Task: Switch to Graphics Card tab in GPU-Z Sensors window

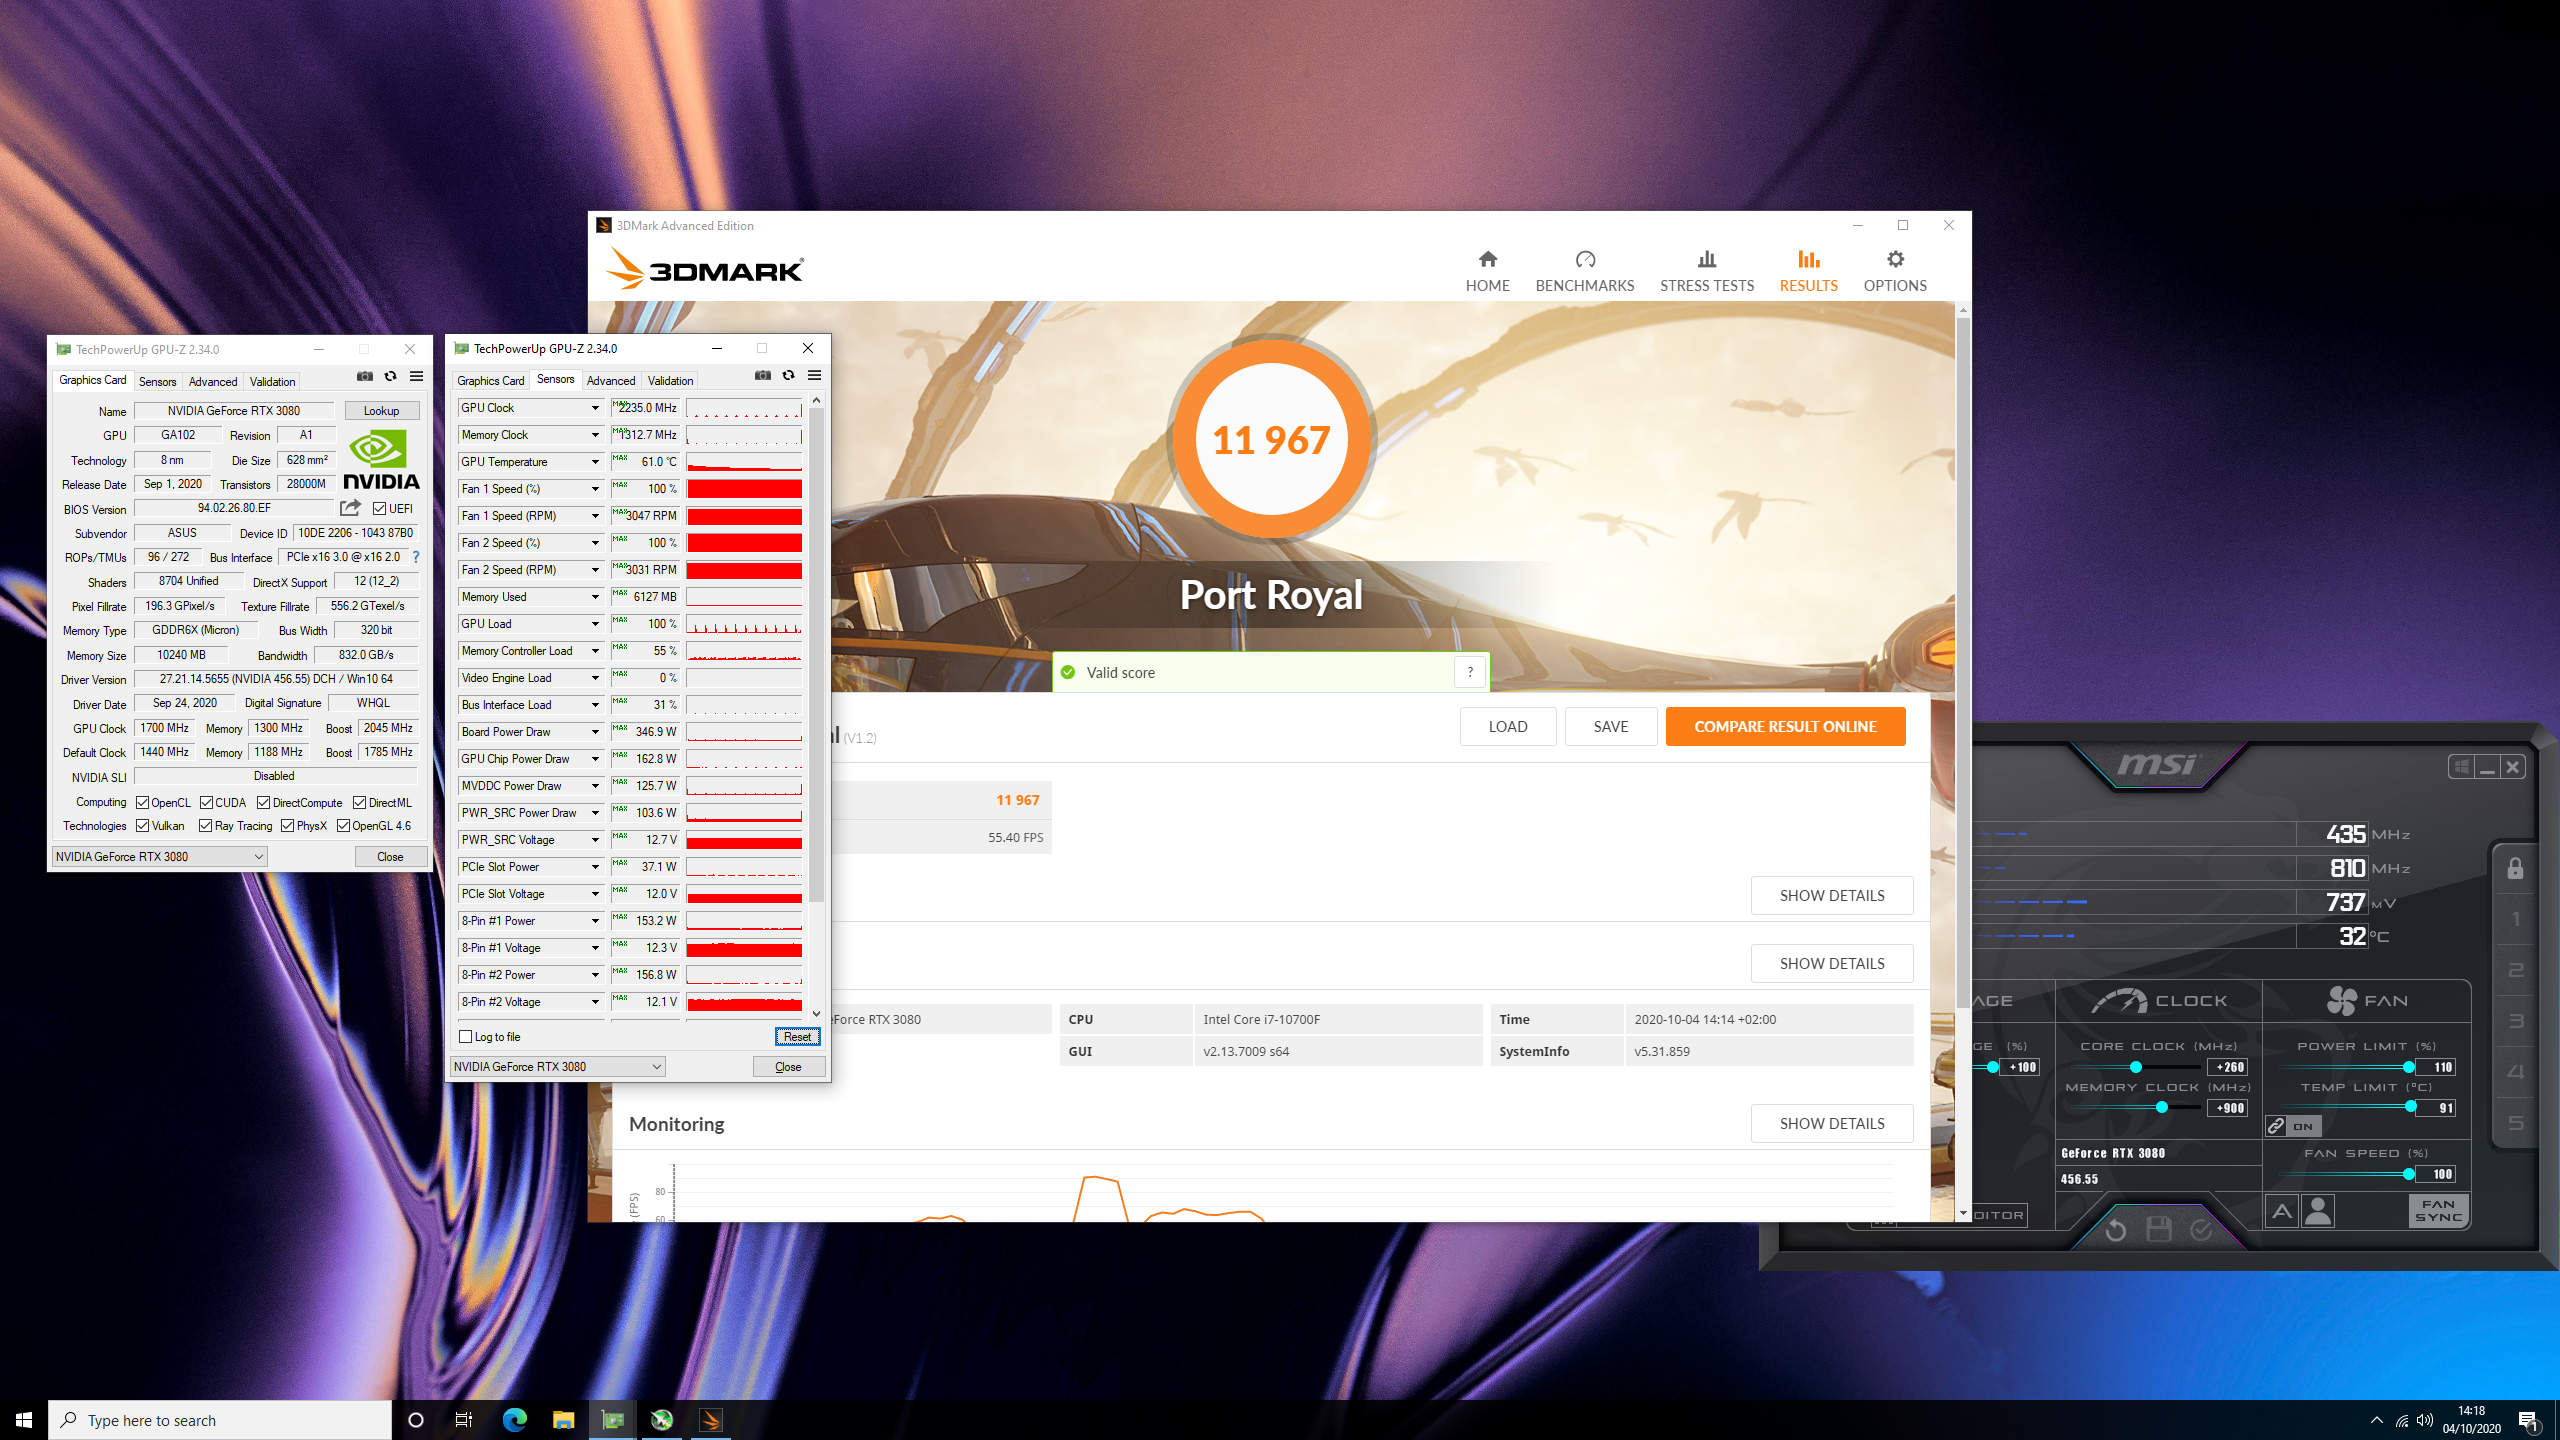Action: tap(490, 381)
